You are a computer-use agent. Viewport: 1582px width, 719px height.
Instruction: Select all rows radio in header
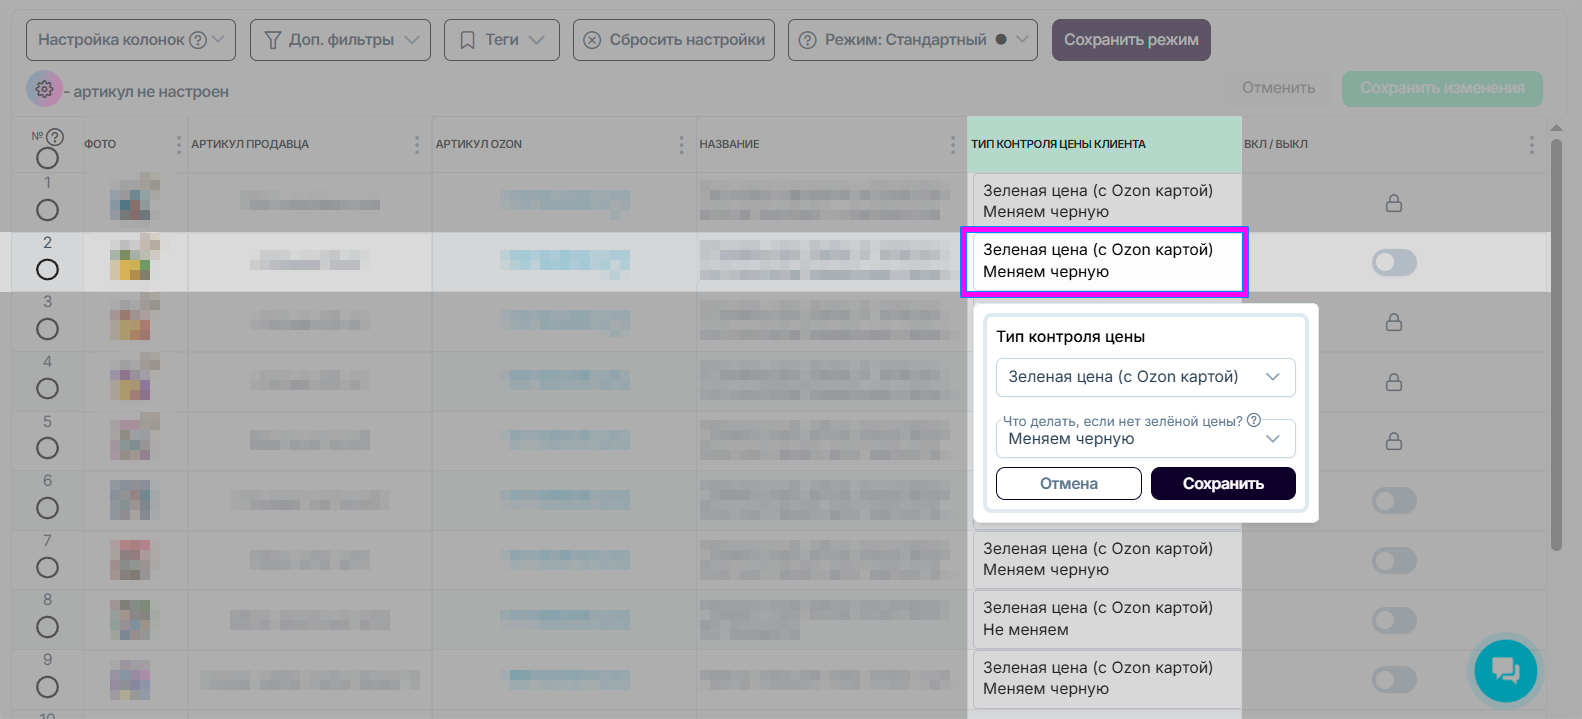[x=47, y=158]
